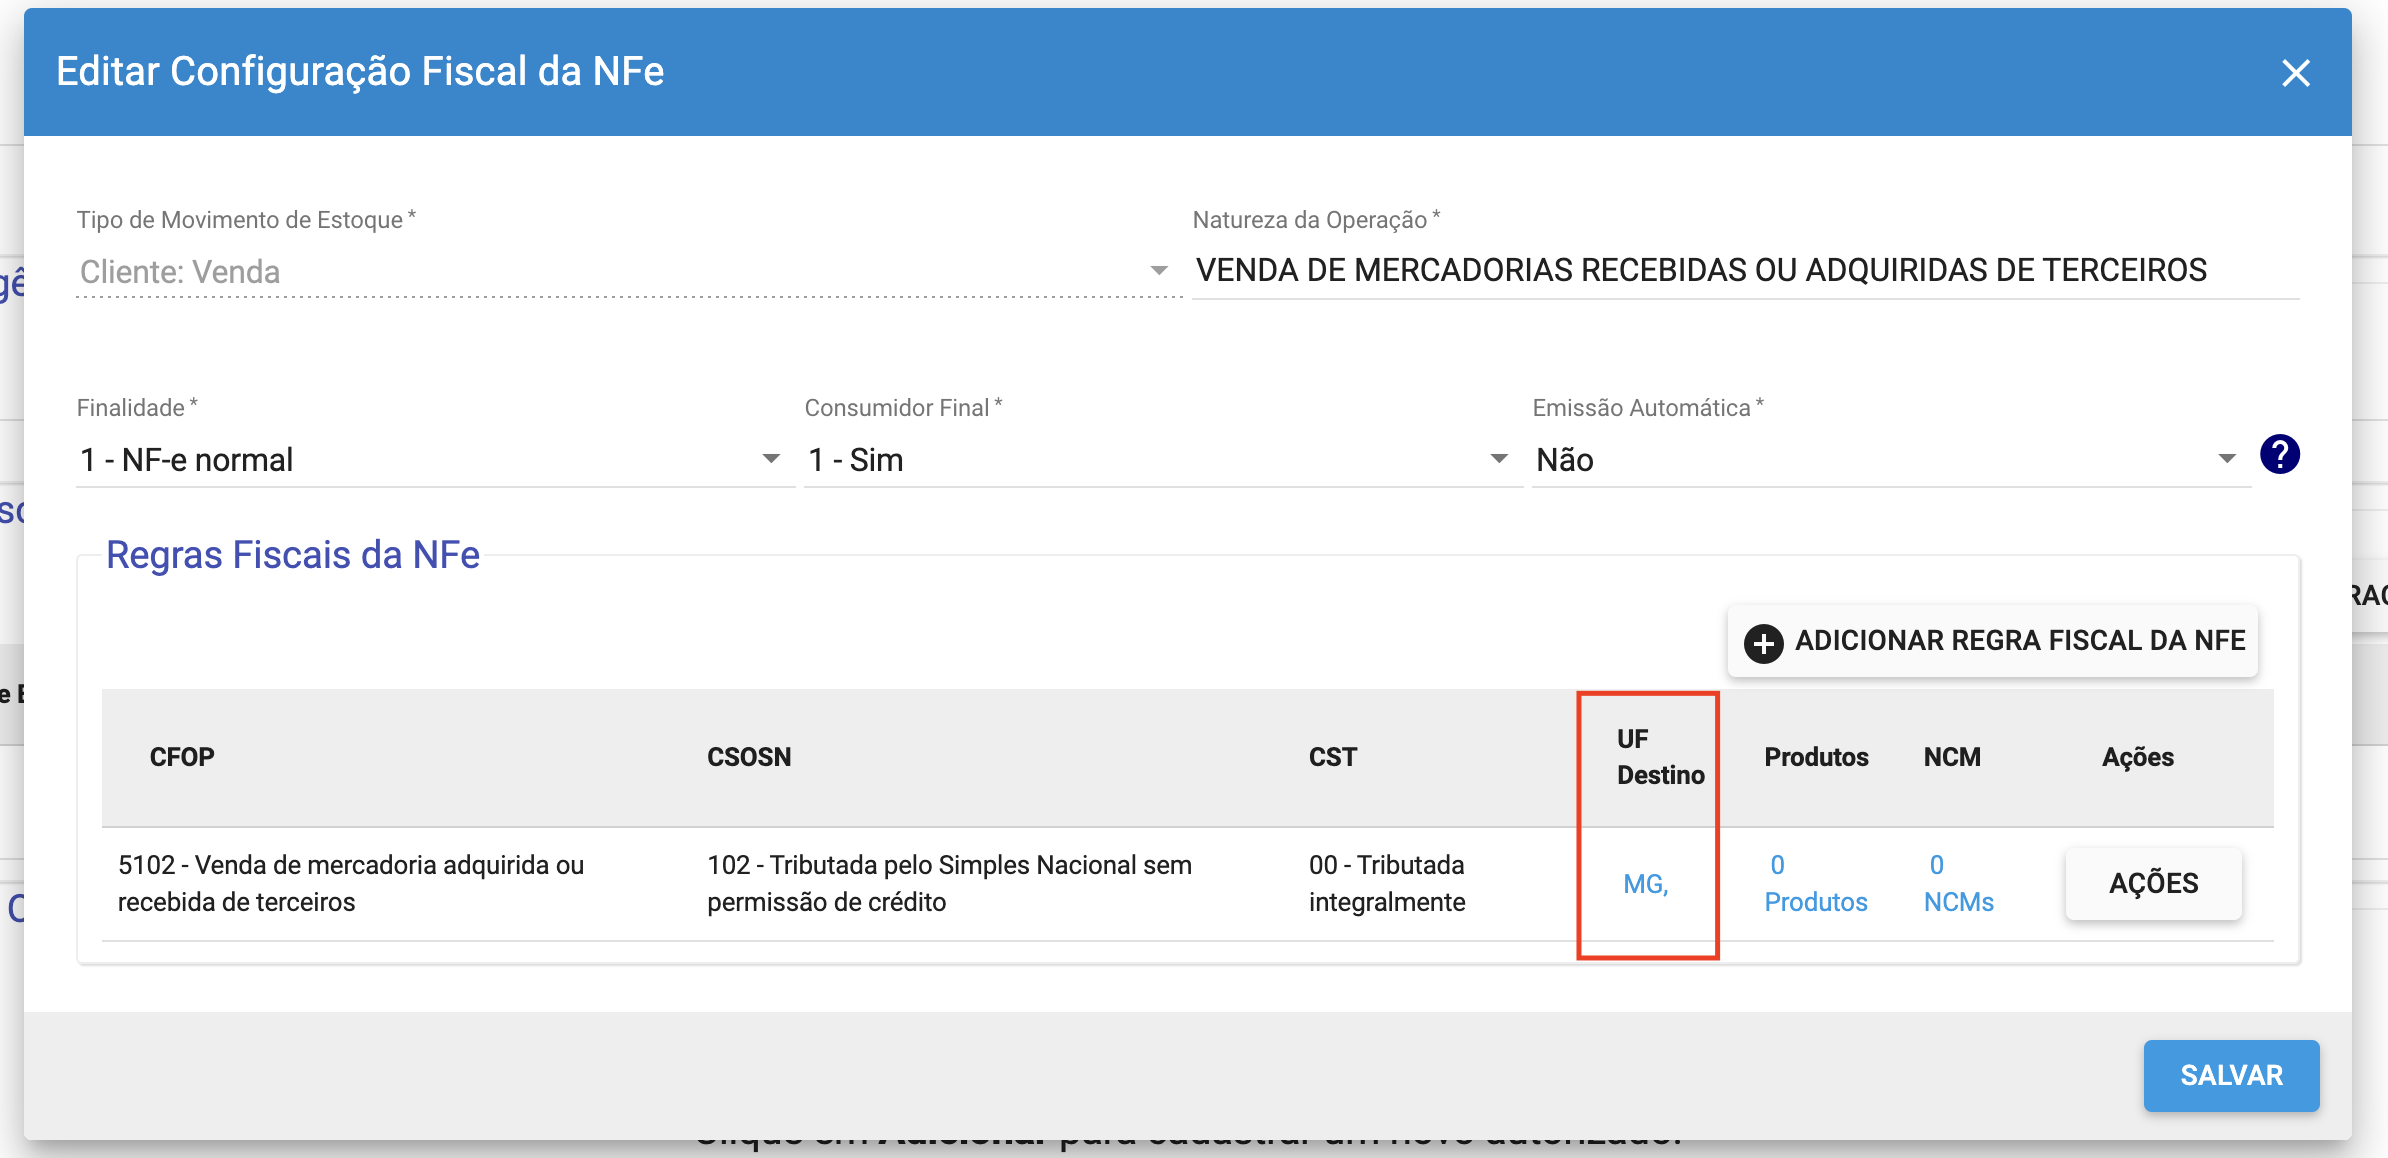
Task: Save the configuration with Salvar
Action: (x=2231, y=1076)
